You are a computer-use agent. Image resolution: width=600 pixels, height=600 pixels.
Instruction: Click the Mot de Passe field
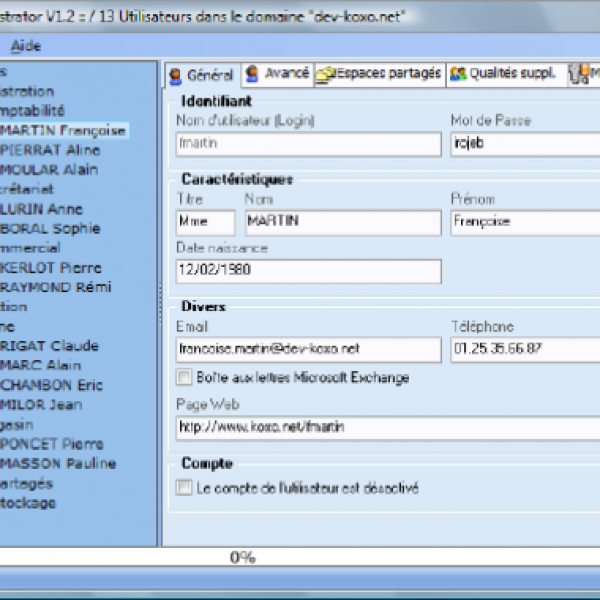[525, 144]
